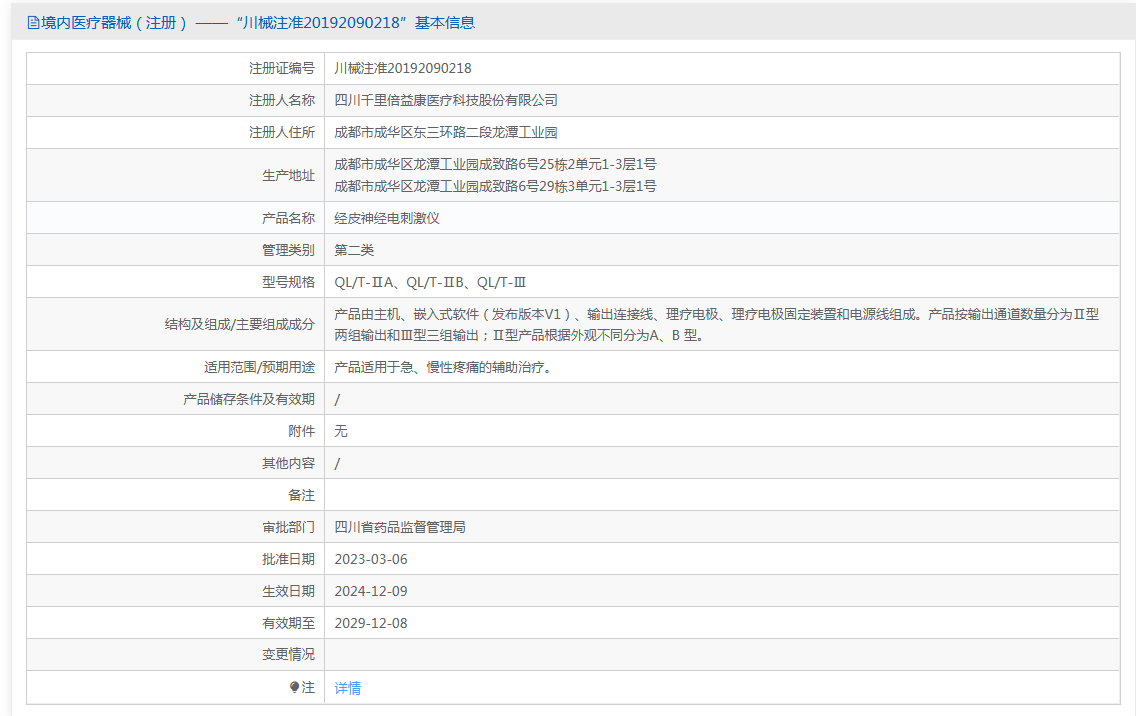
Task: Select expiry date 2029-12-08
Action: [x=371, y=623]
